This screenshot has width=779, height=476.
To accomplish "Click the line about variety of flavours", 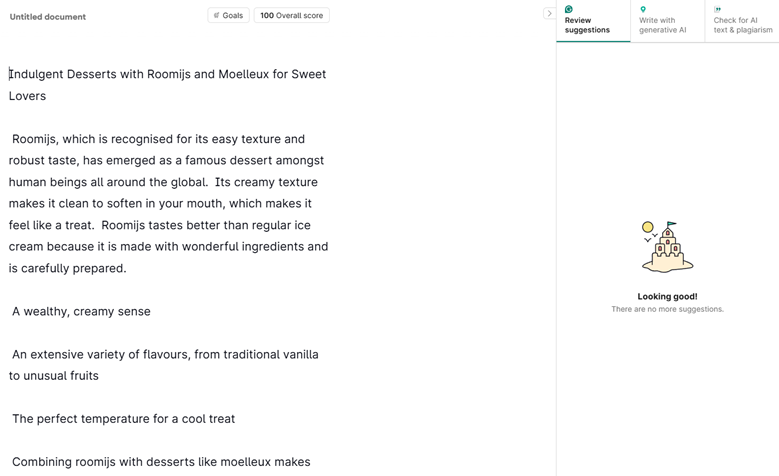I will pos(165,354).
